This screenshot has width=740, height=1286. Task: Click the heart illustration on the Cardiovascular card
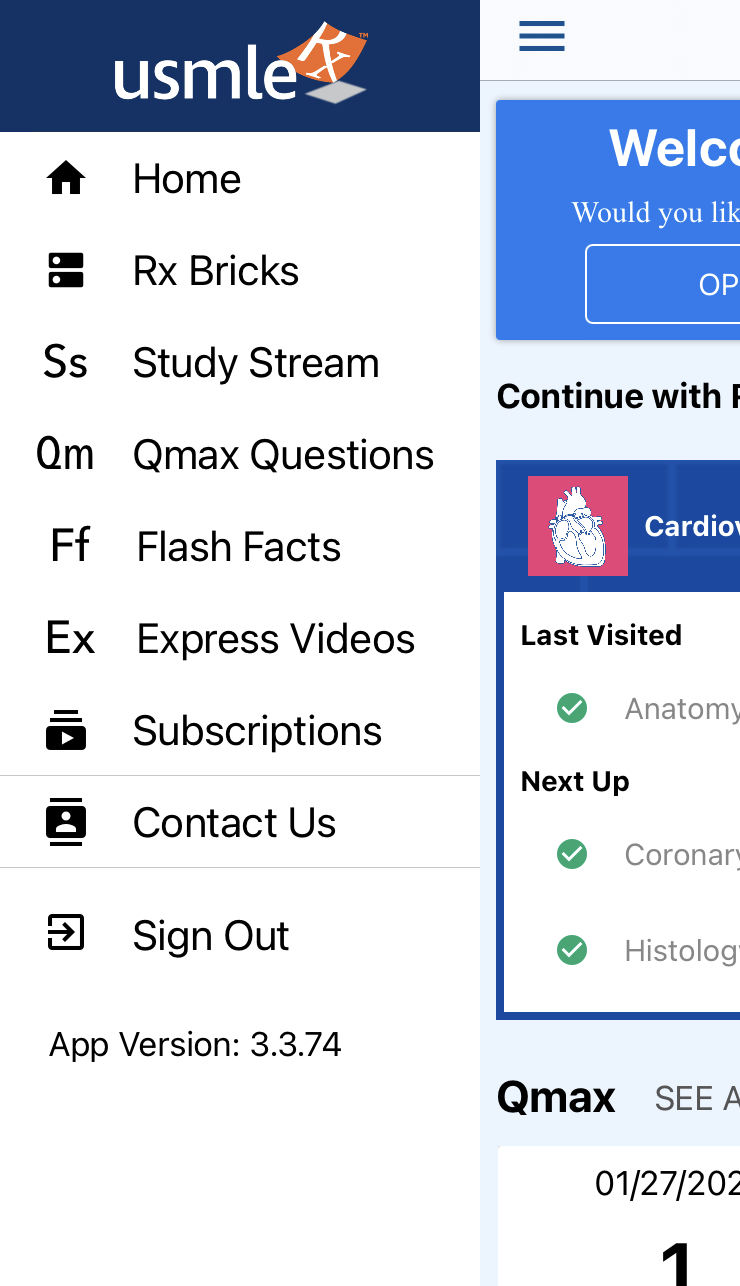(x=578, y=525)
